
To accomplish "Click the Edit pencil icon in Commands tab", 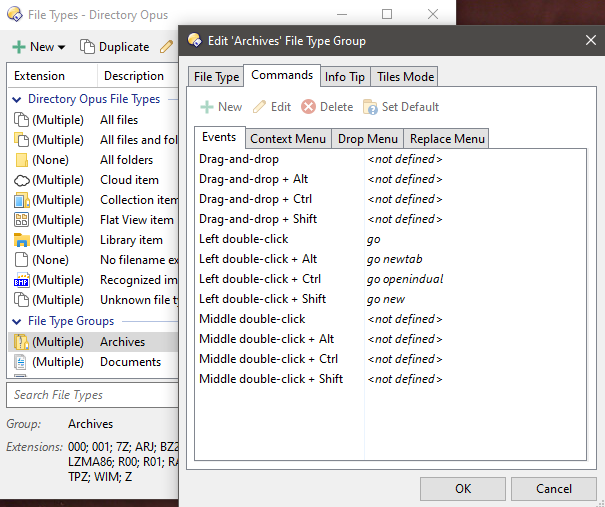I will (x=259, y=107).
